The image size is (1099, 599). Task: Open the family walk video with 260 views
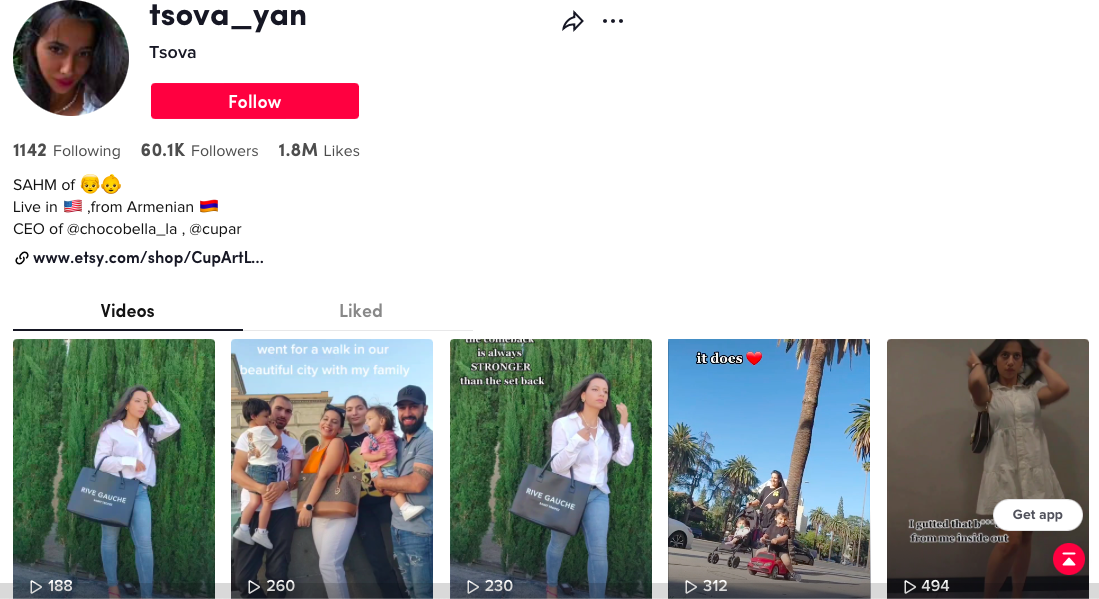tap(332, 469)
